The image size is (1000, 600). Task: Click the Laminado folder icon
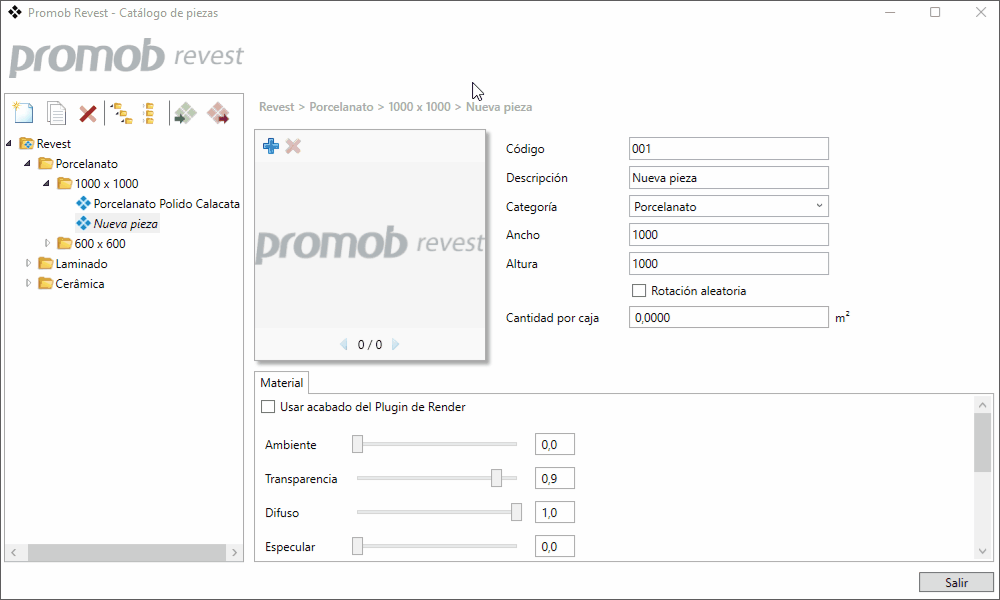click(45, 263)
